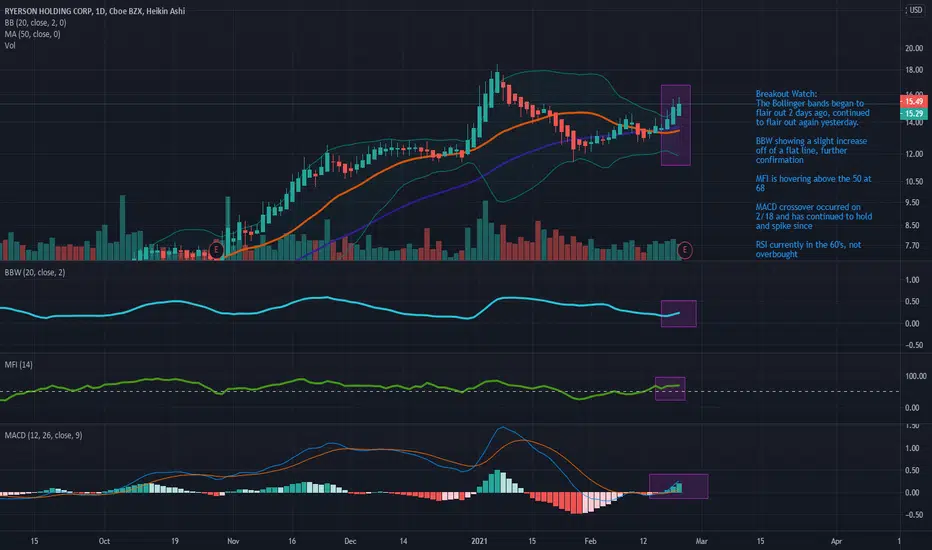Viewport: 932px width, 550px height.
Task: Click the 2021 label on time axis
Action: 479,541
